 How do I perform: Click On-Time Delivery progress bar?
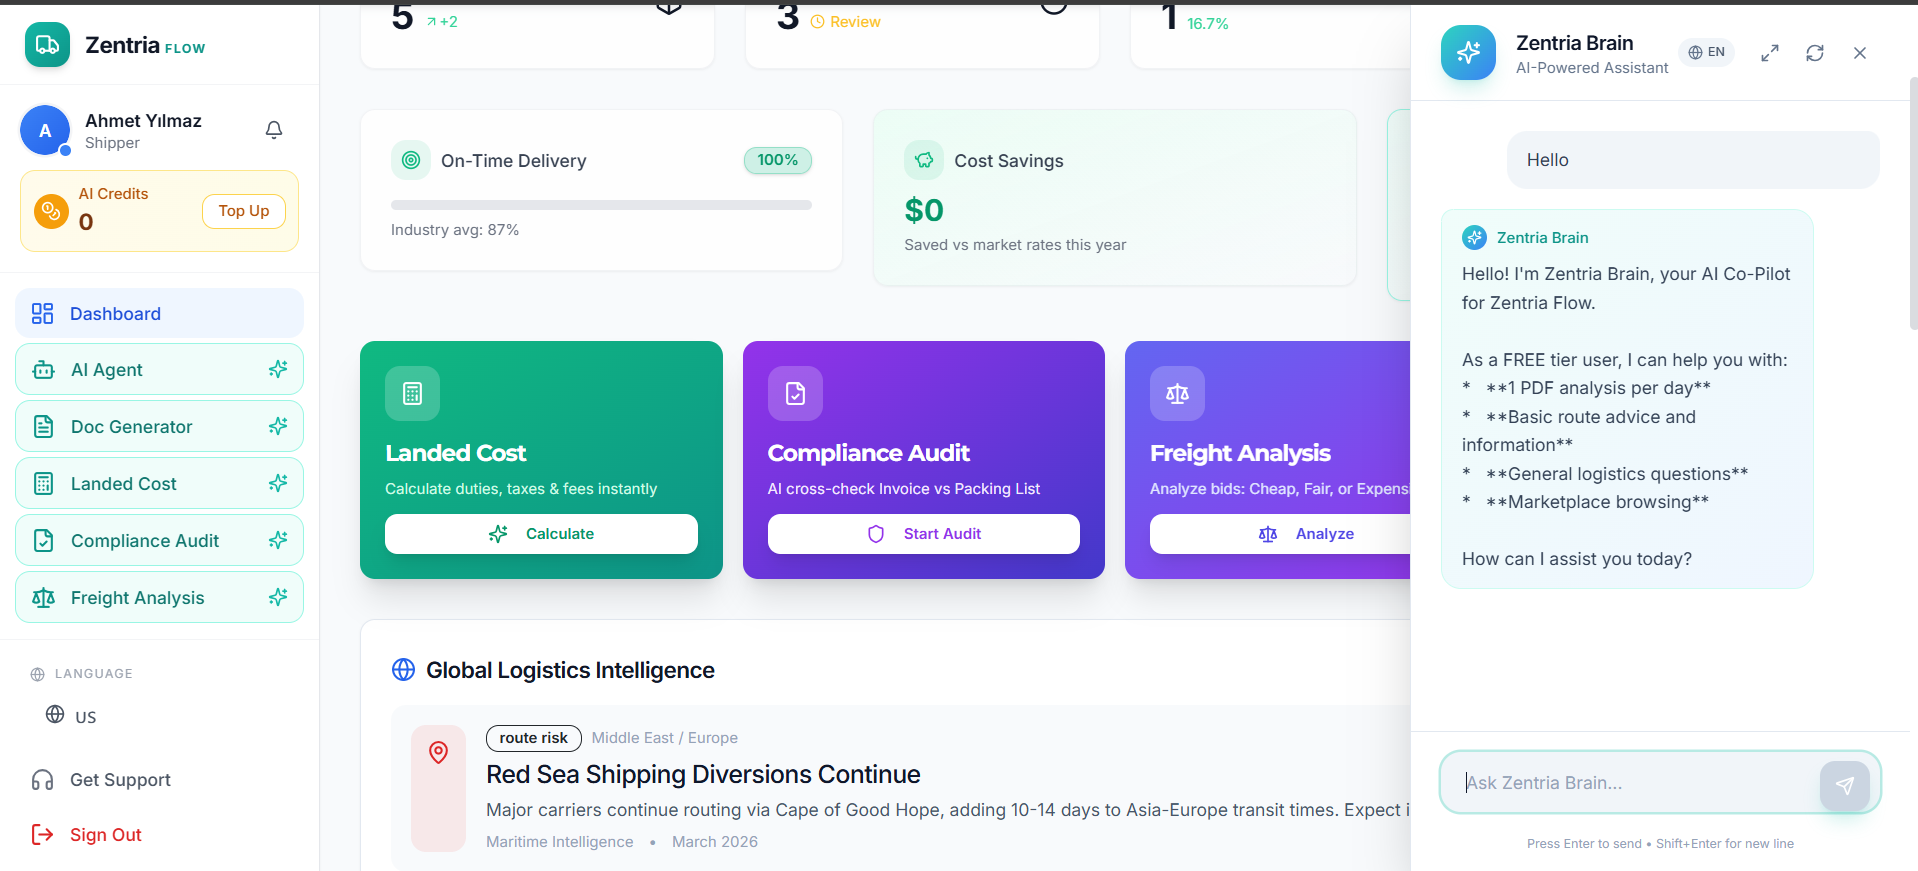[601, 205]
